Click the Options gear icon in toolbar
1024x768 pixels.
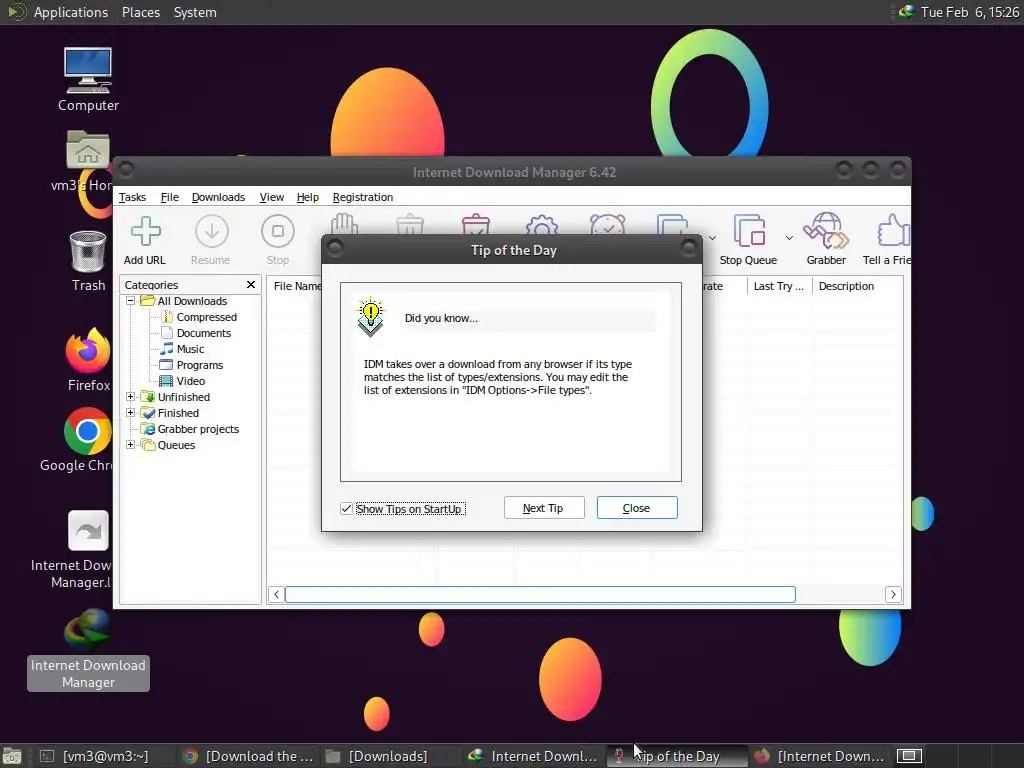pos(541,225)
